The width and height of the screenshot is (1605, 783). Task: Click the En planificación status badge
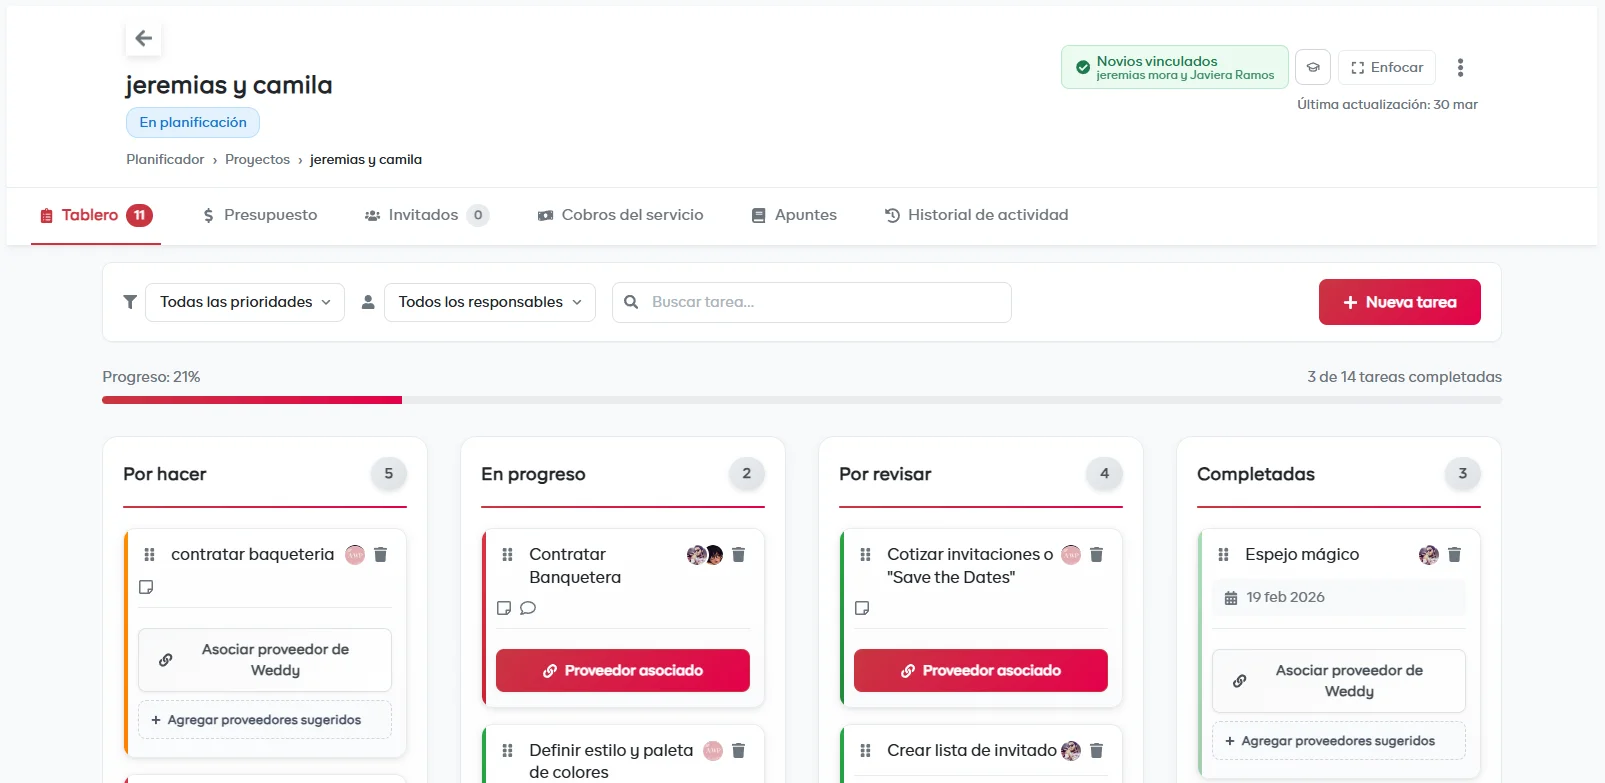click(193, 123)
